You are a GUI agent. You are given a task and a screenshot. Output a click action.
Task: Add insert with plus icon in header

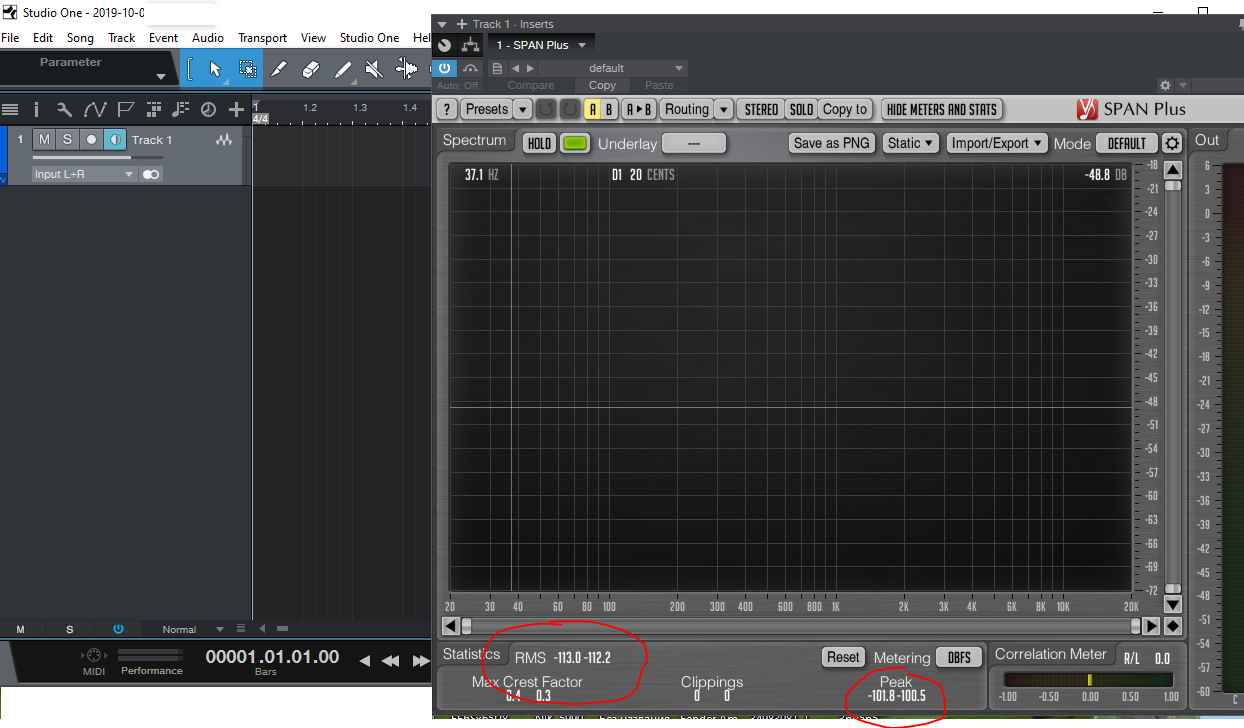point(461,24)
